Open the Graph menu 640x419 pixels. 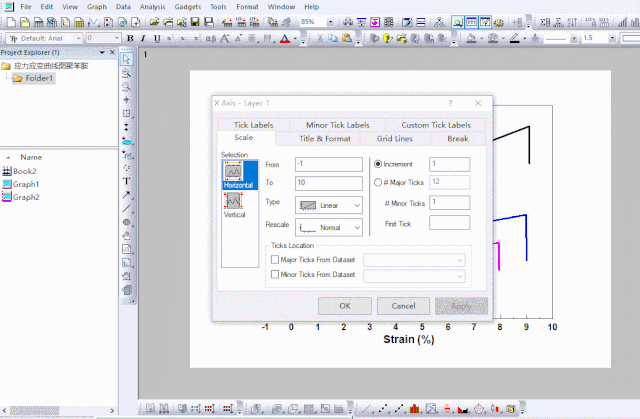pos(97,7)
